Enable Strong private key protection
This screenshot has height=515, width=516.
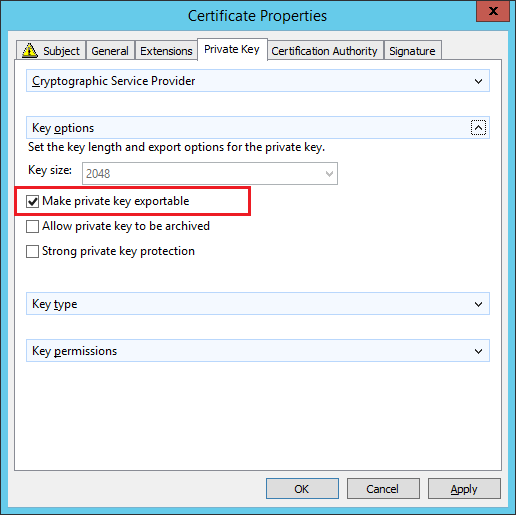tap(32, 251)
